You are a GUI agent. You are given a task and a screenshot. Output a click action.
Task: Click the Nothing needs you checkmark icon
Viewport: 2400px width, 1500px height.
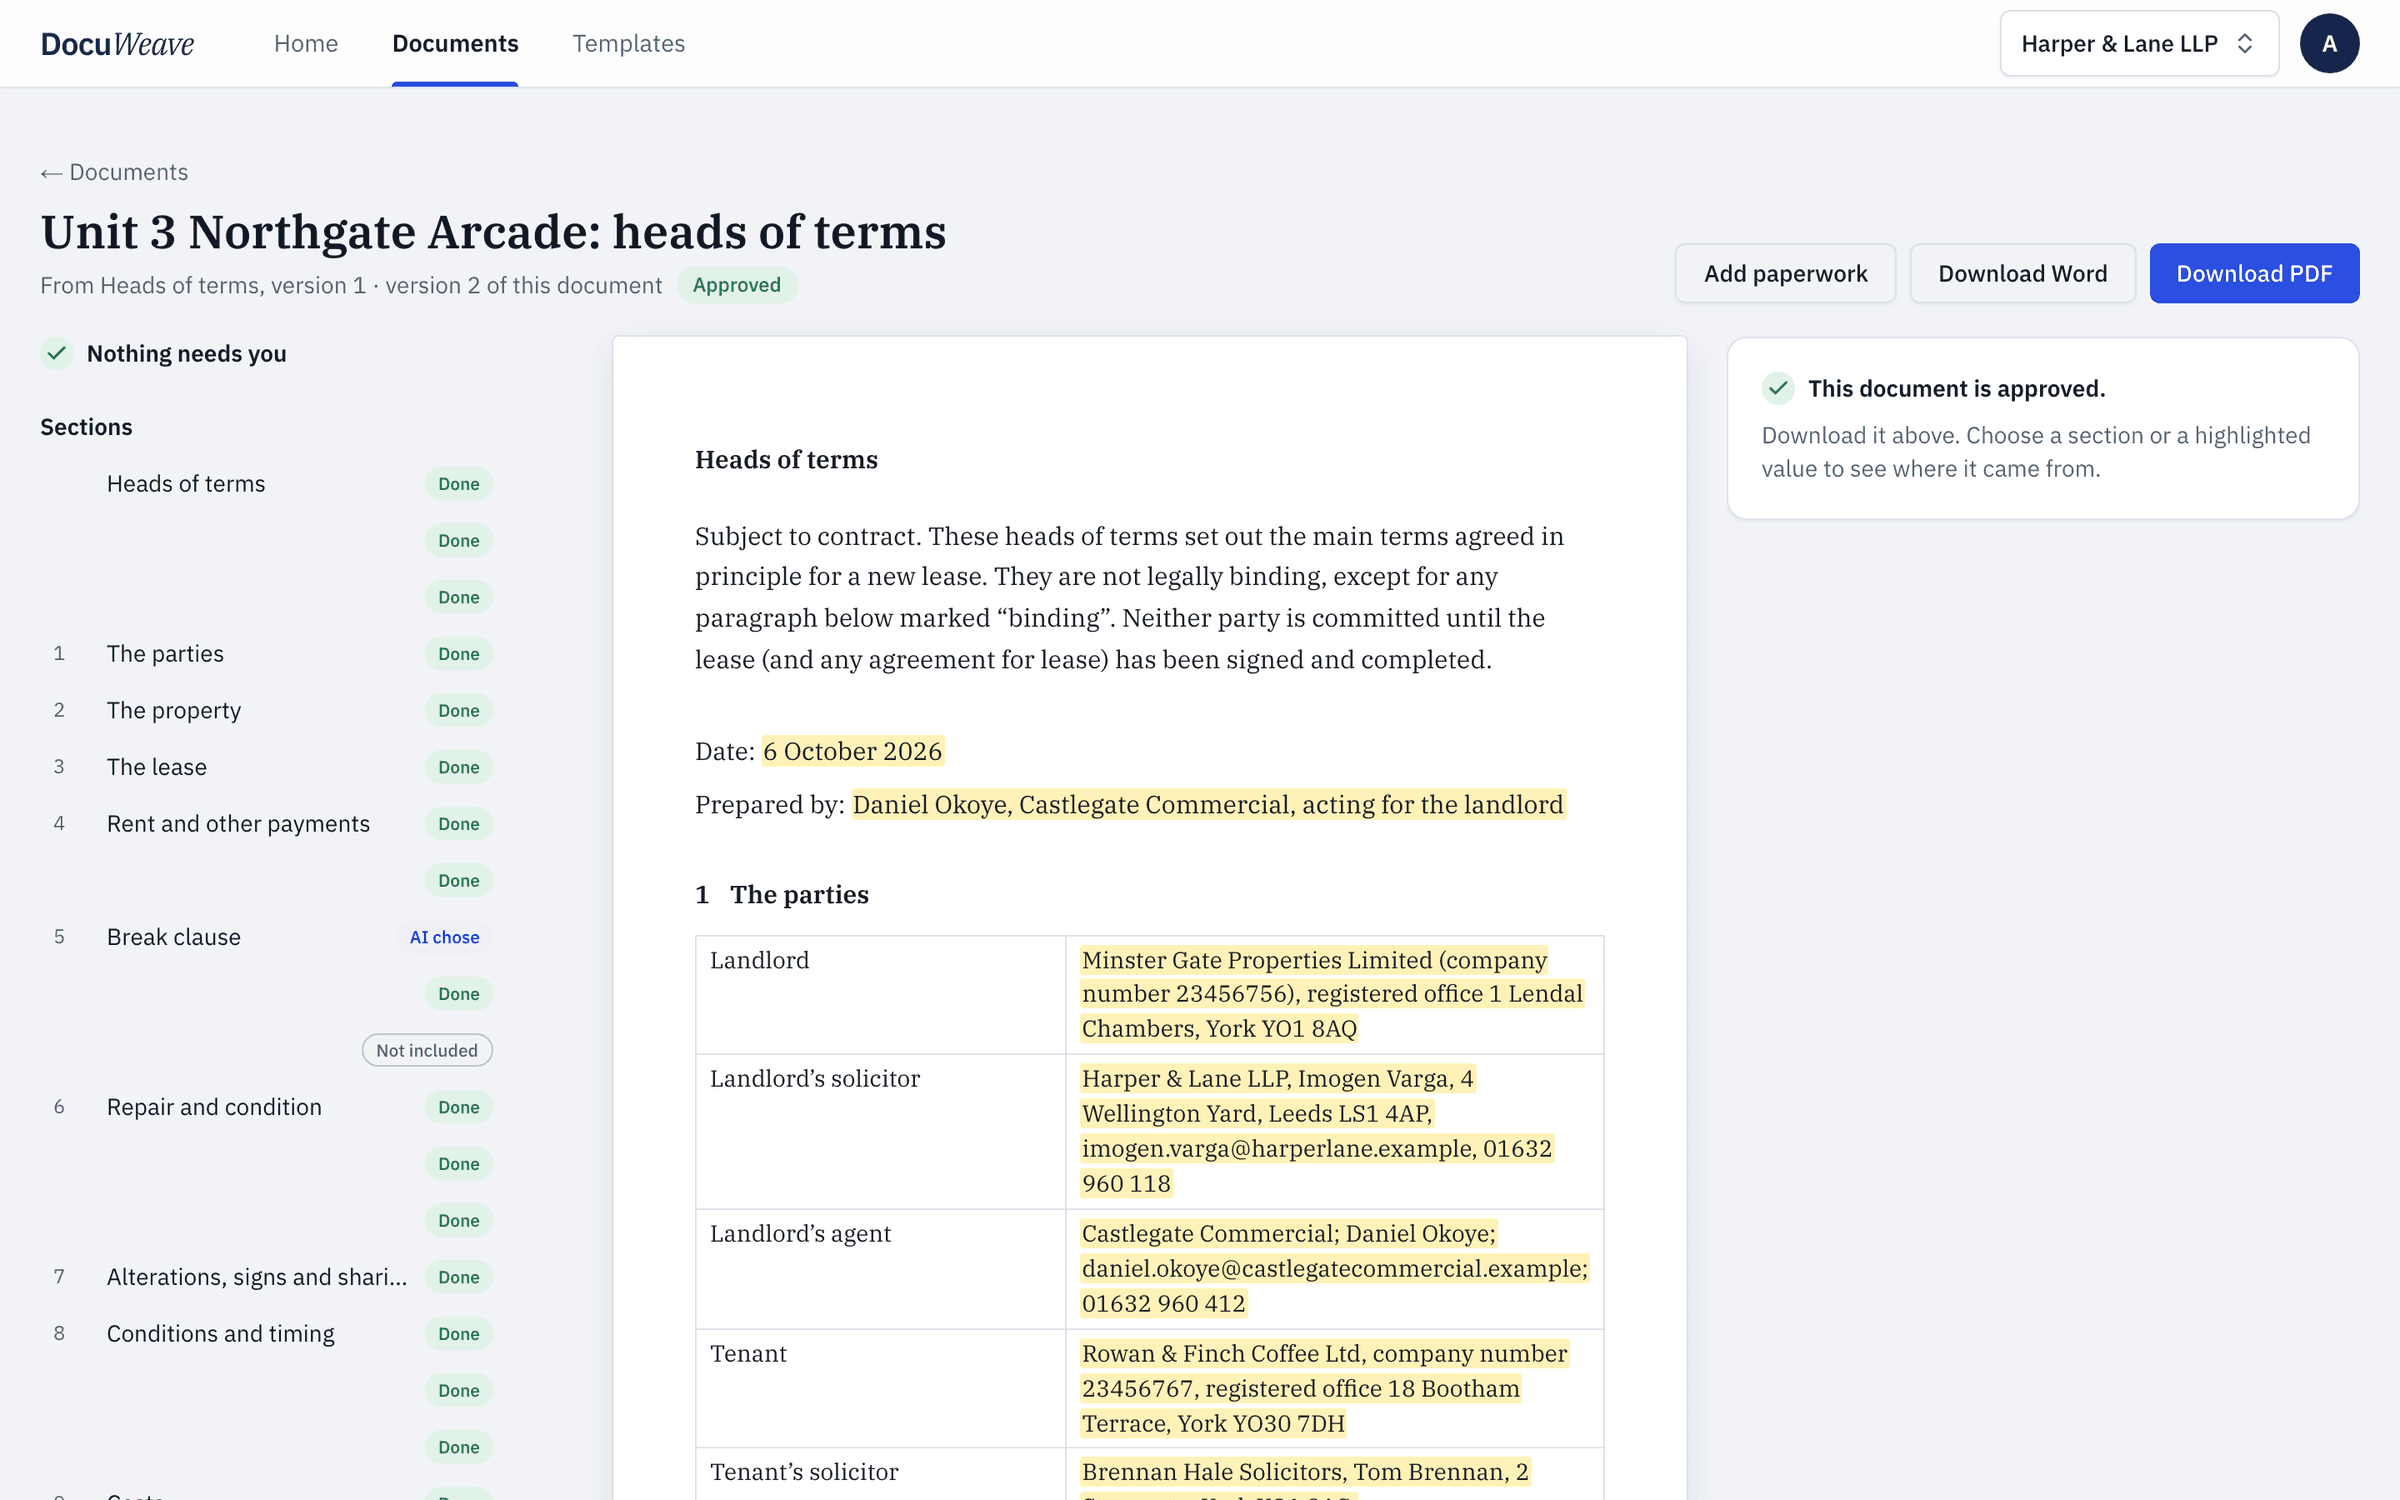coord(57,353)
